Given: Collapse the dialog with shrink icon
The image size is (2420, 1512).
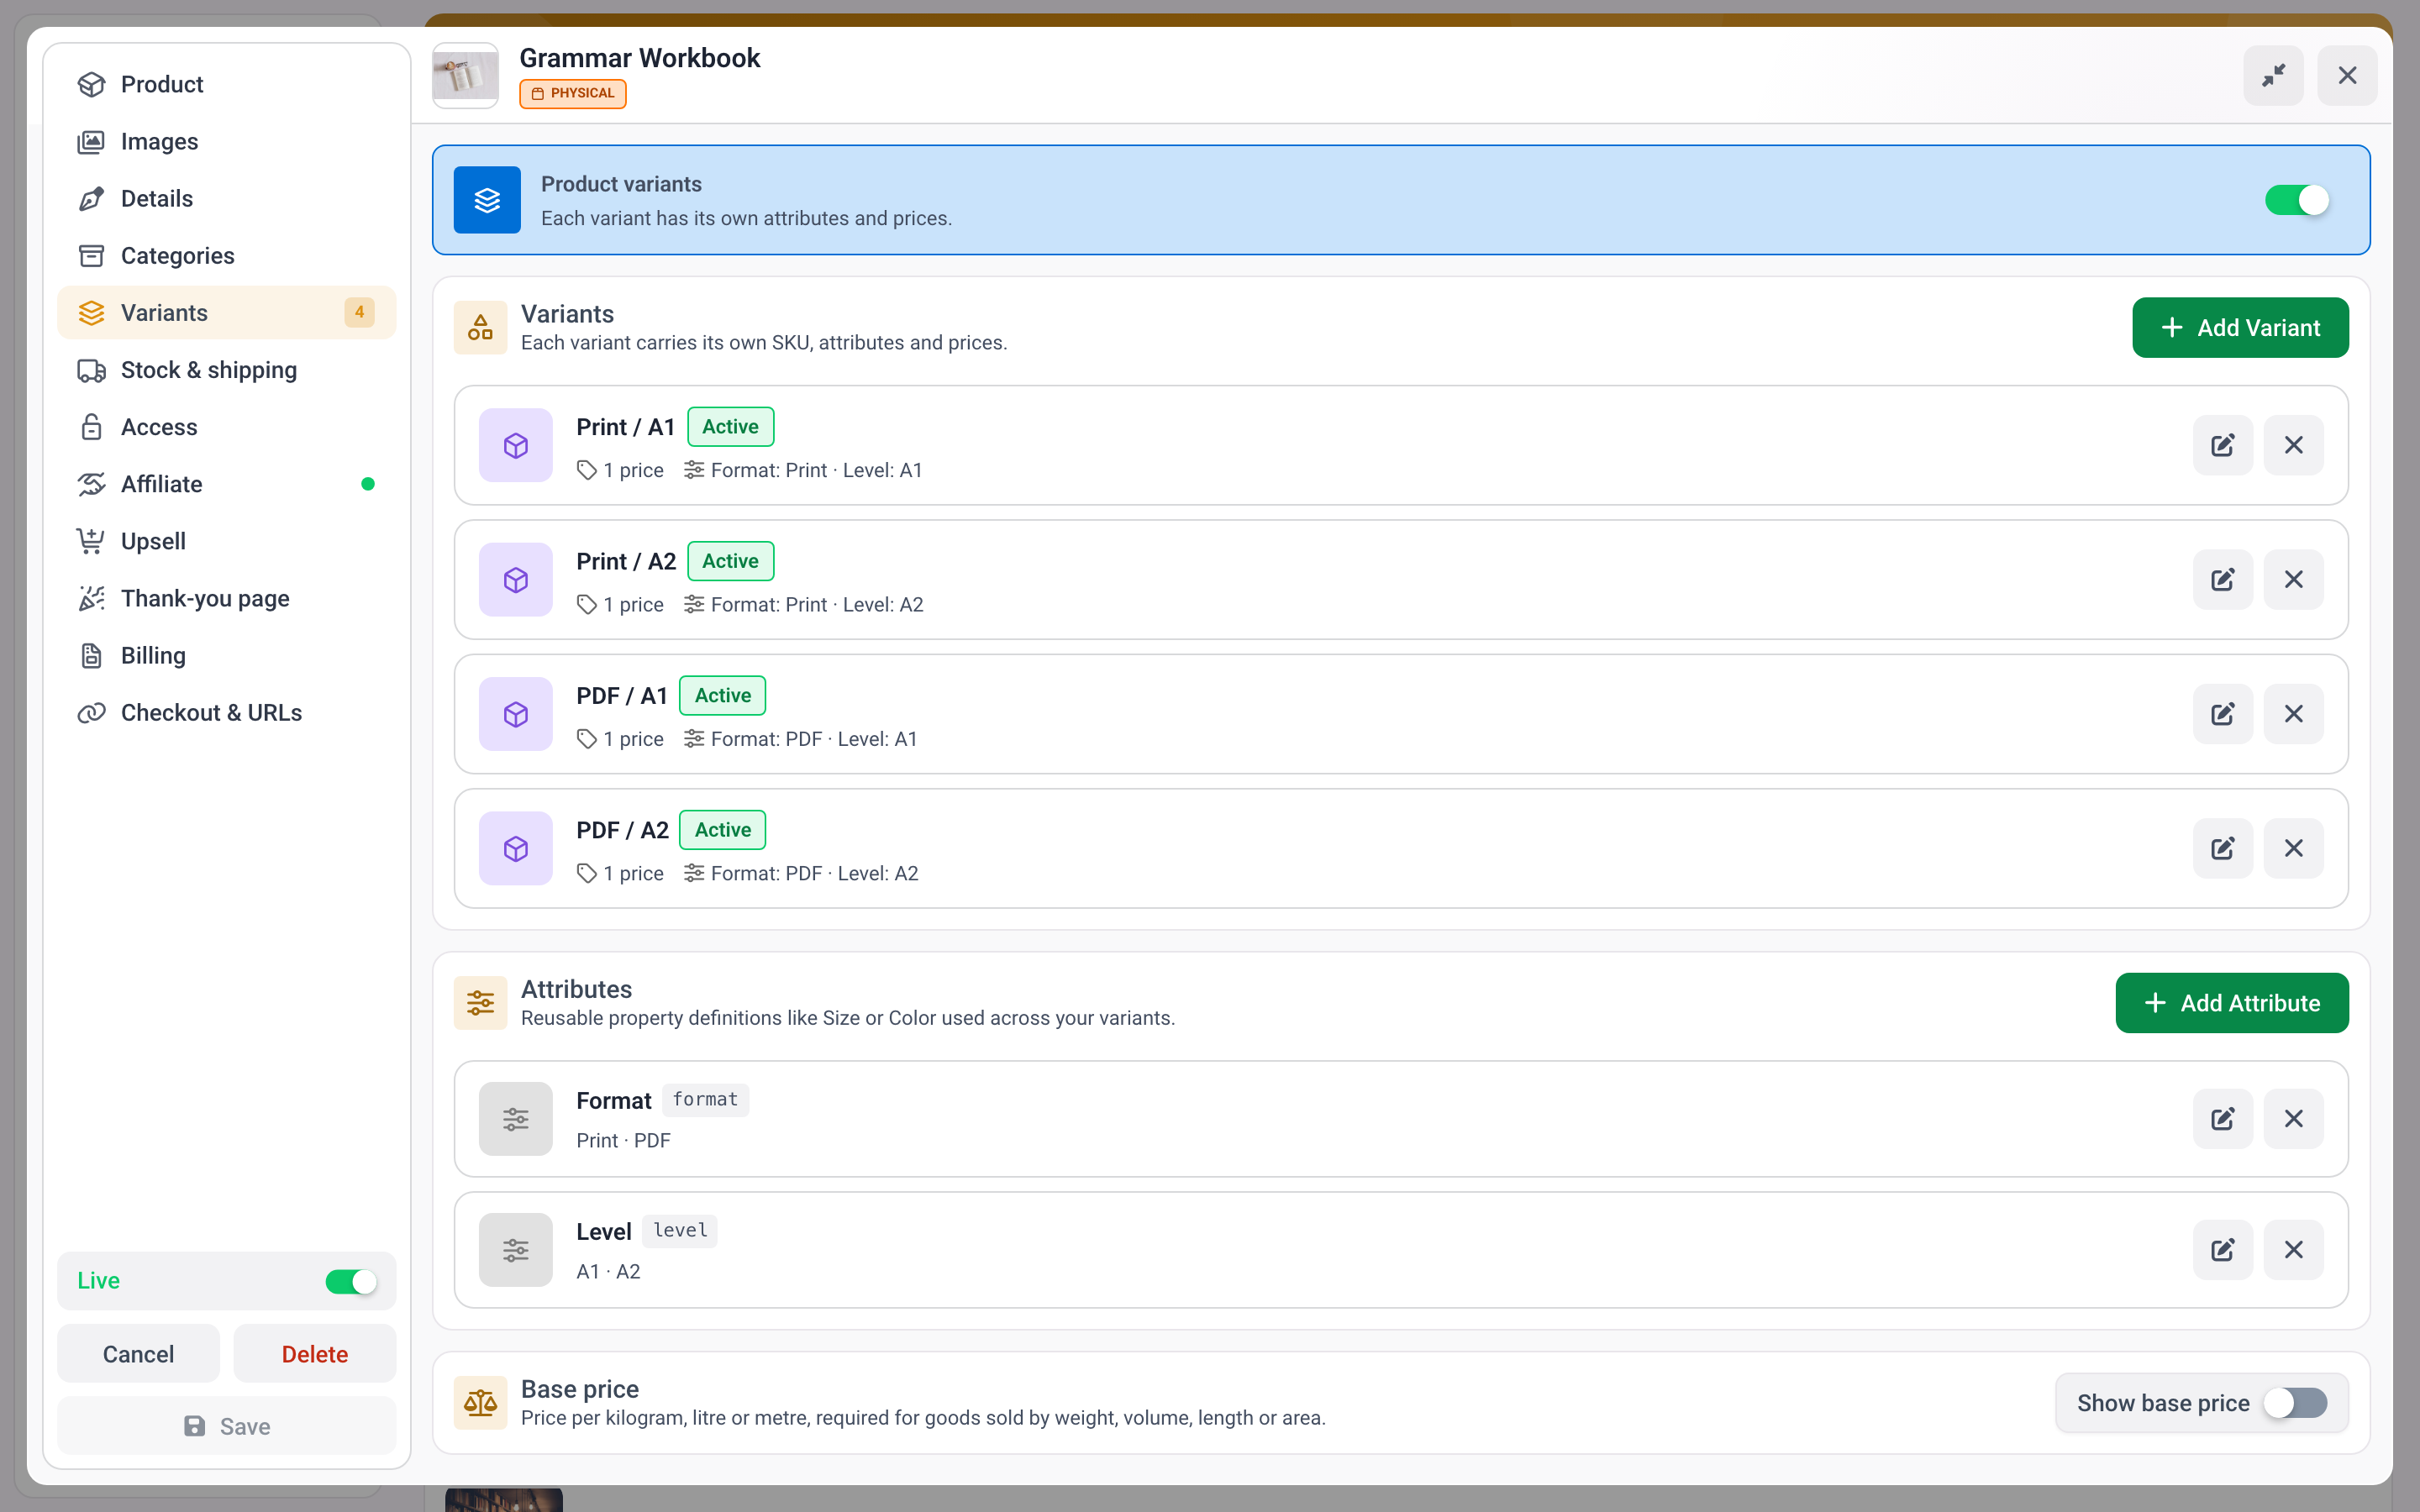Looking at the screenshot, I should point(2273,75).
